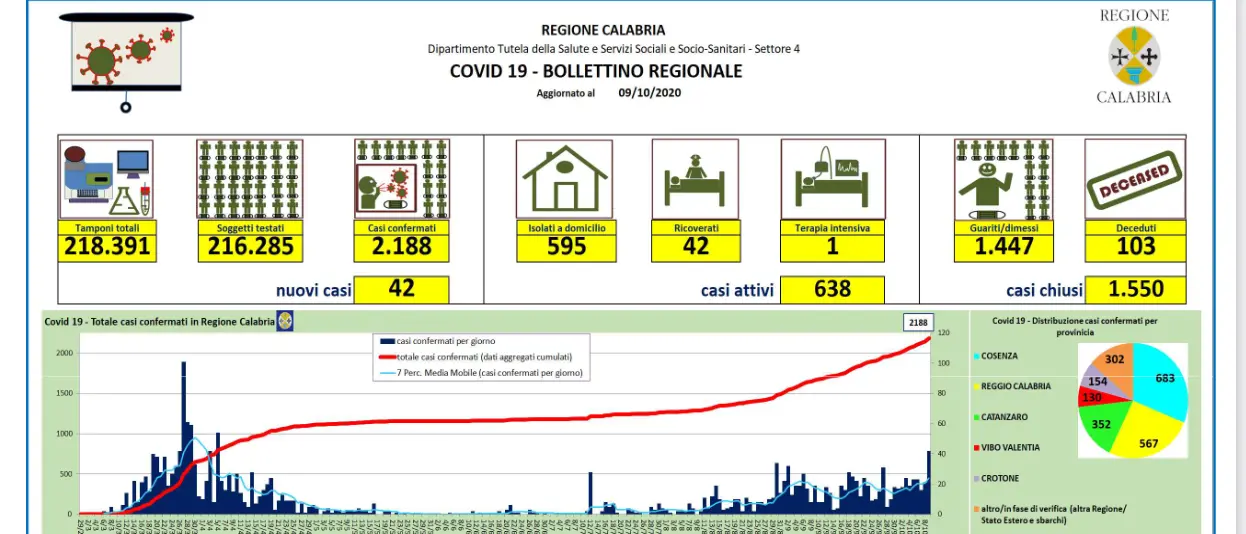
Task: Click the Terapia intensiva monitor bed icon
Action: pos(832,179)
